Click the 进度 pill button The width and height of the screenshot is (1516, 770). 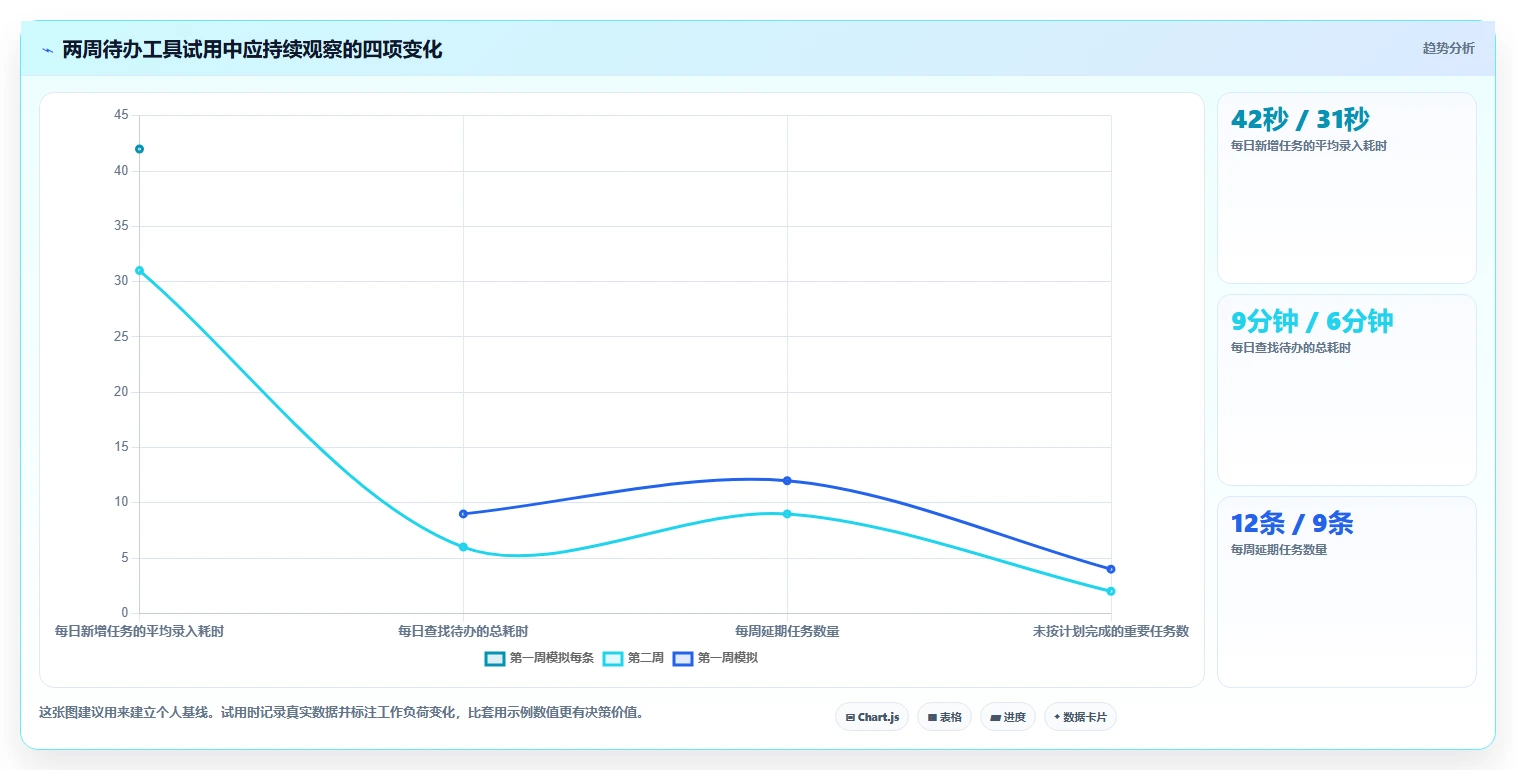coord(1008,717)
